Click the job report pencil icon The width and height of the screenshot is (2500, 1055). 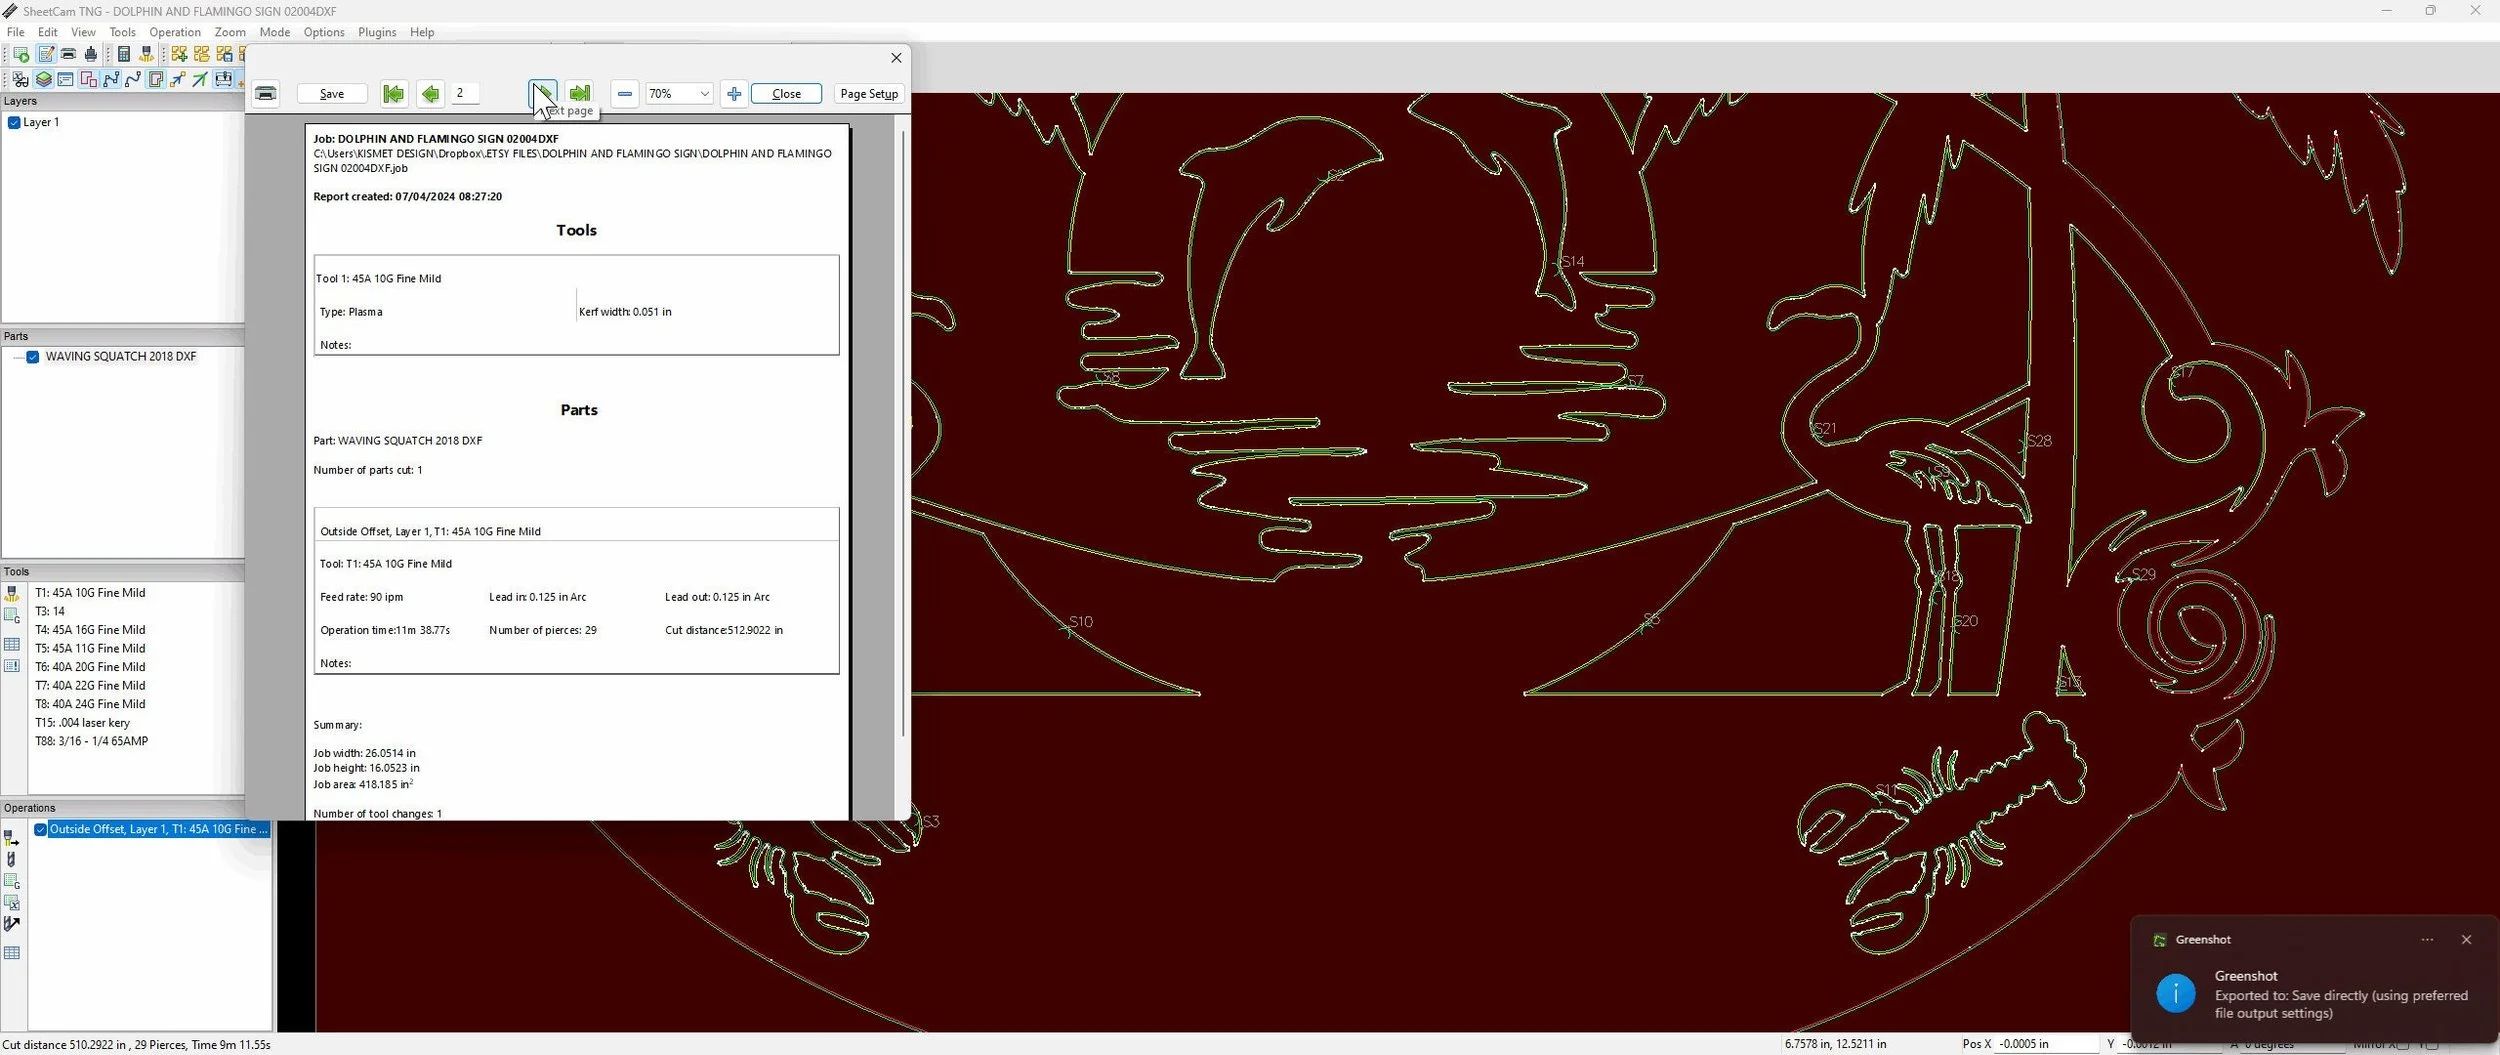(x=46, y=54)
